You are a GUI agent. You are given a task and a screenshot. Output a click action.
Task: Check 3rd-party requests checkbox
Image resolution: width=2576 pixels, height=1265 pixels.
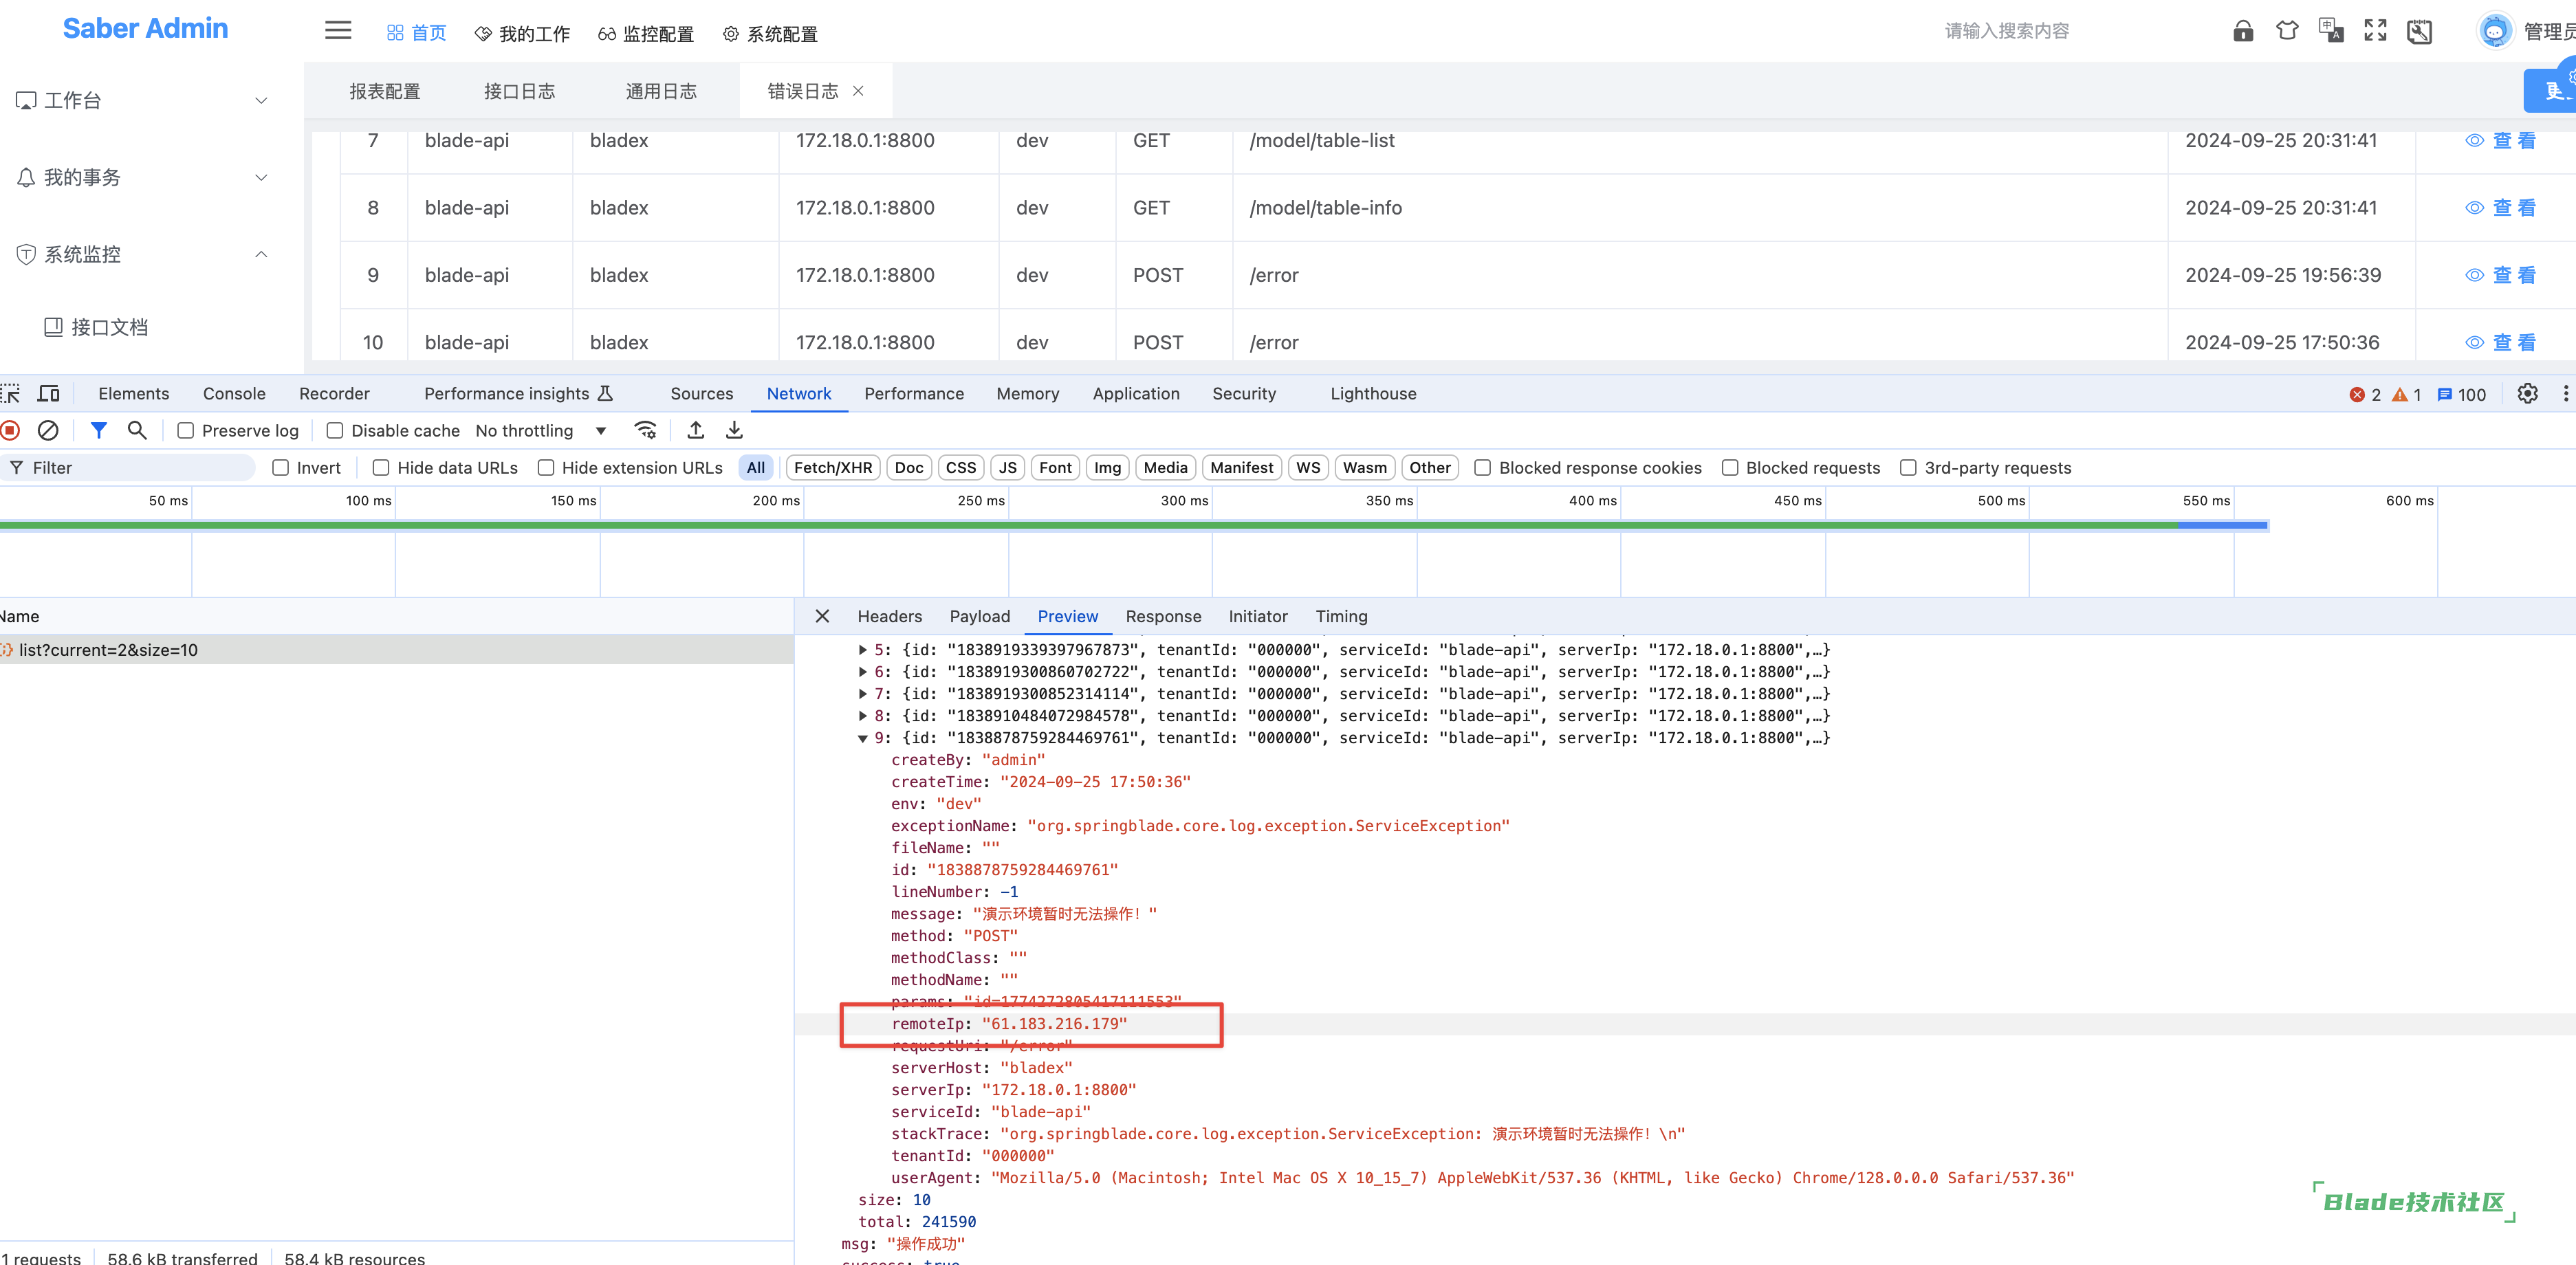click(x=1908, y=468)
